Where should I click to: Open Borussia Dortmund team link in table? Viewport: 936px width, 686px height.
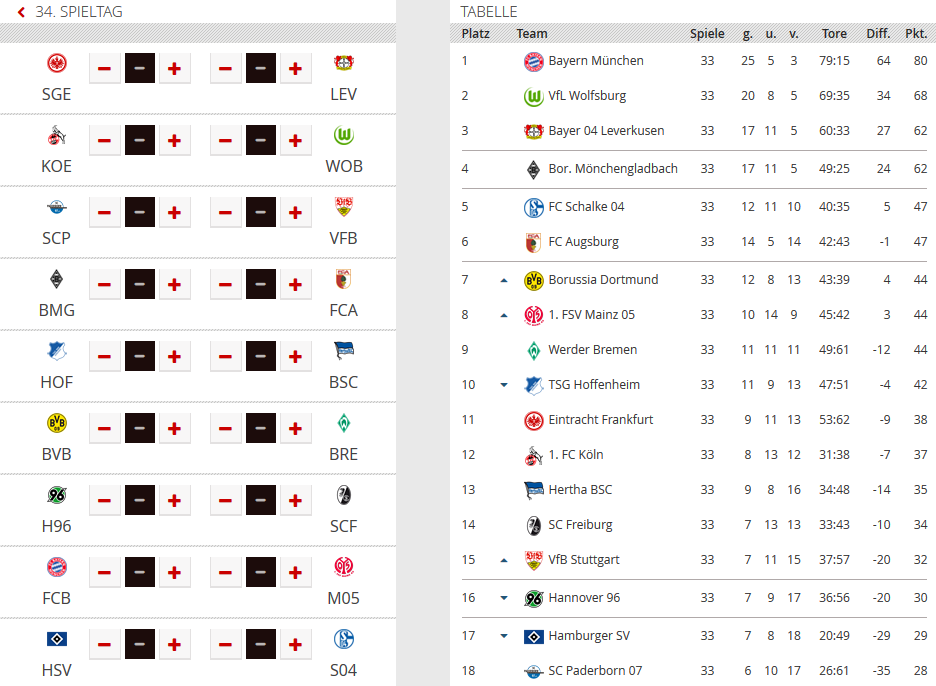604,279
